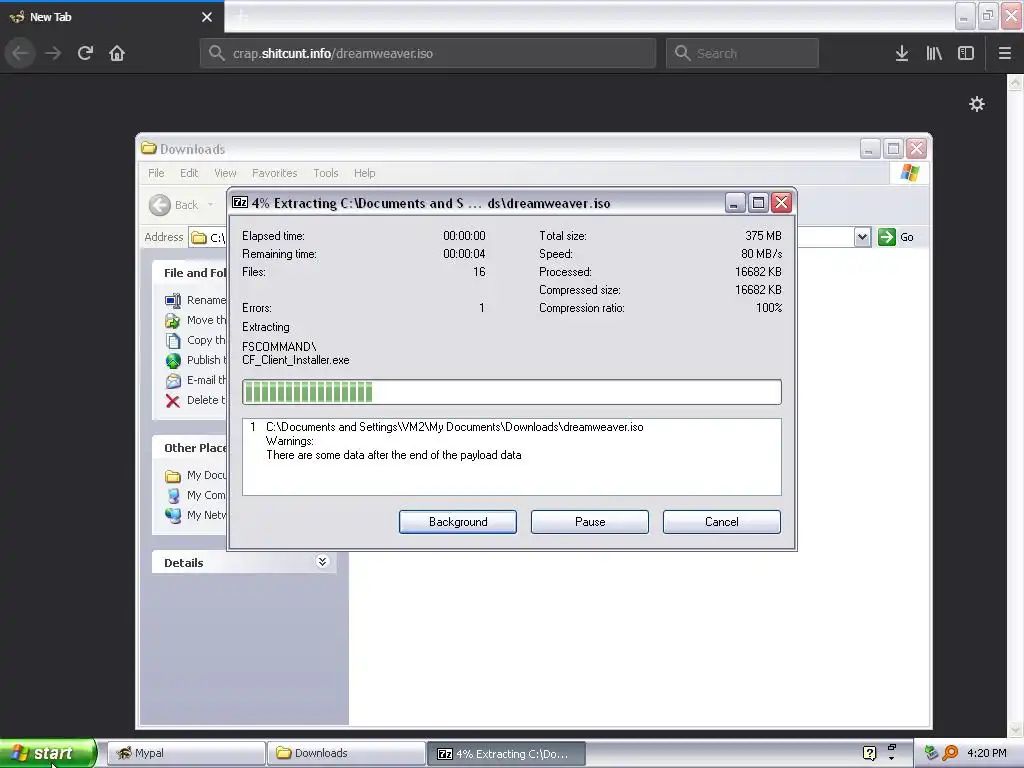This screenshot has height=768, width=1024.
Task: Expand the Details panel chevron
Action: pos(322,562)
